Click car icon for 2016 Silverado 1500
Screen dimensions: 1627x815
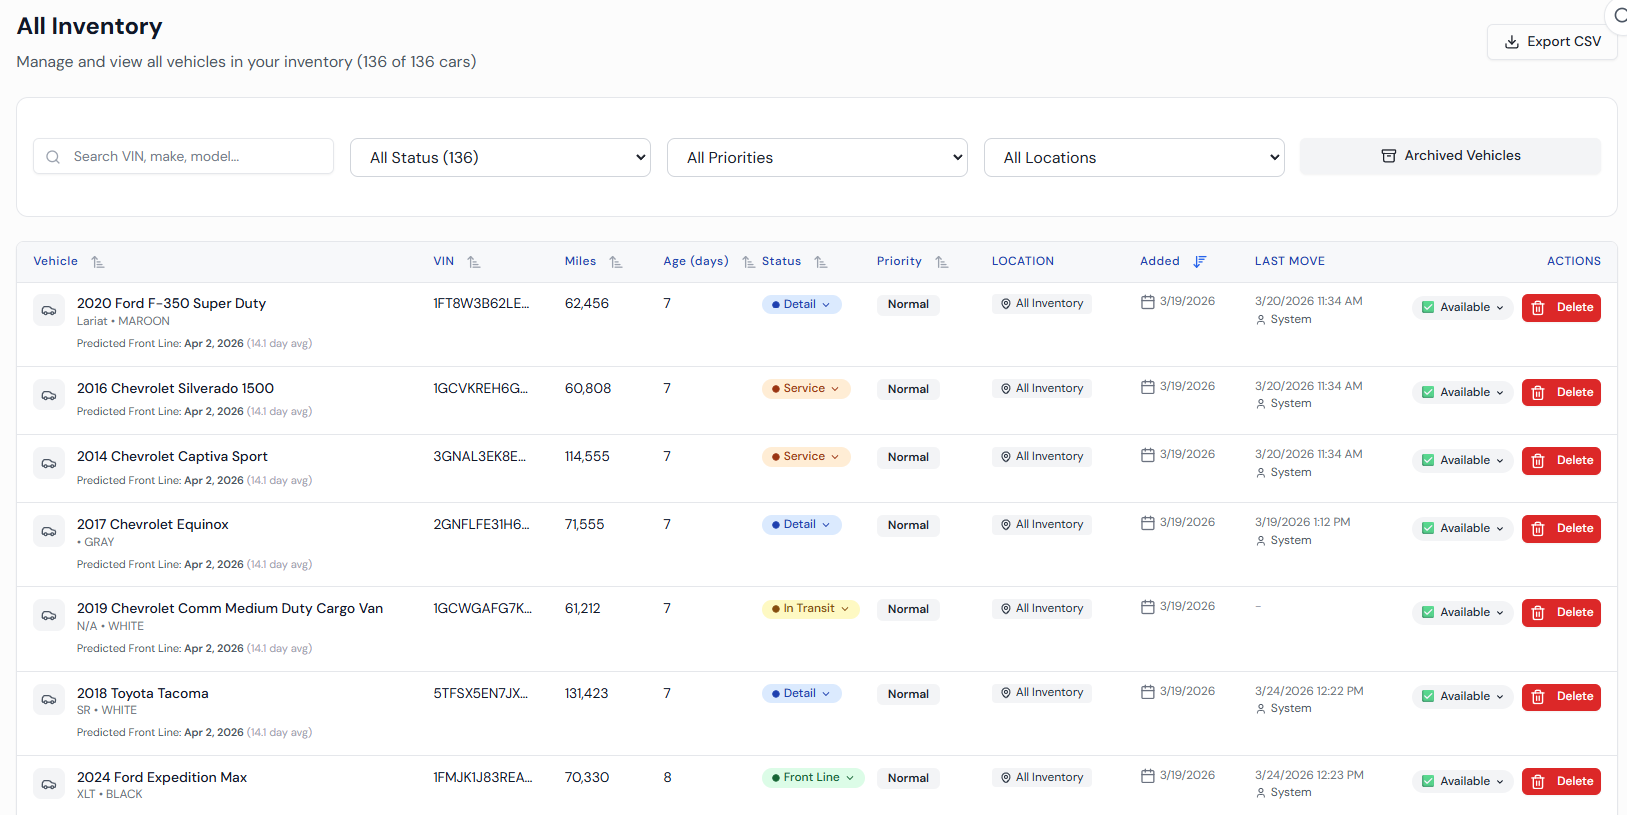point(49,396)
